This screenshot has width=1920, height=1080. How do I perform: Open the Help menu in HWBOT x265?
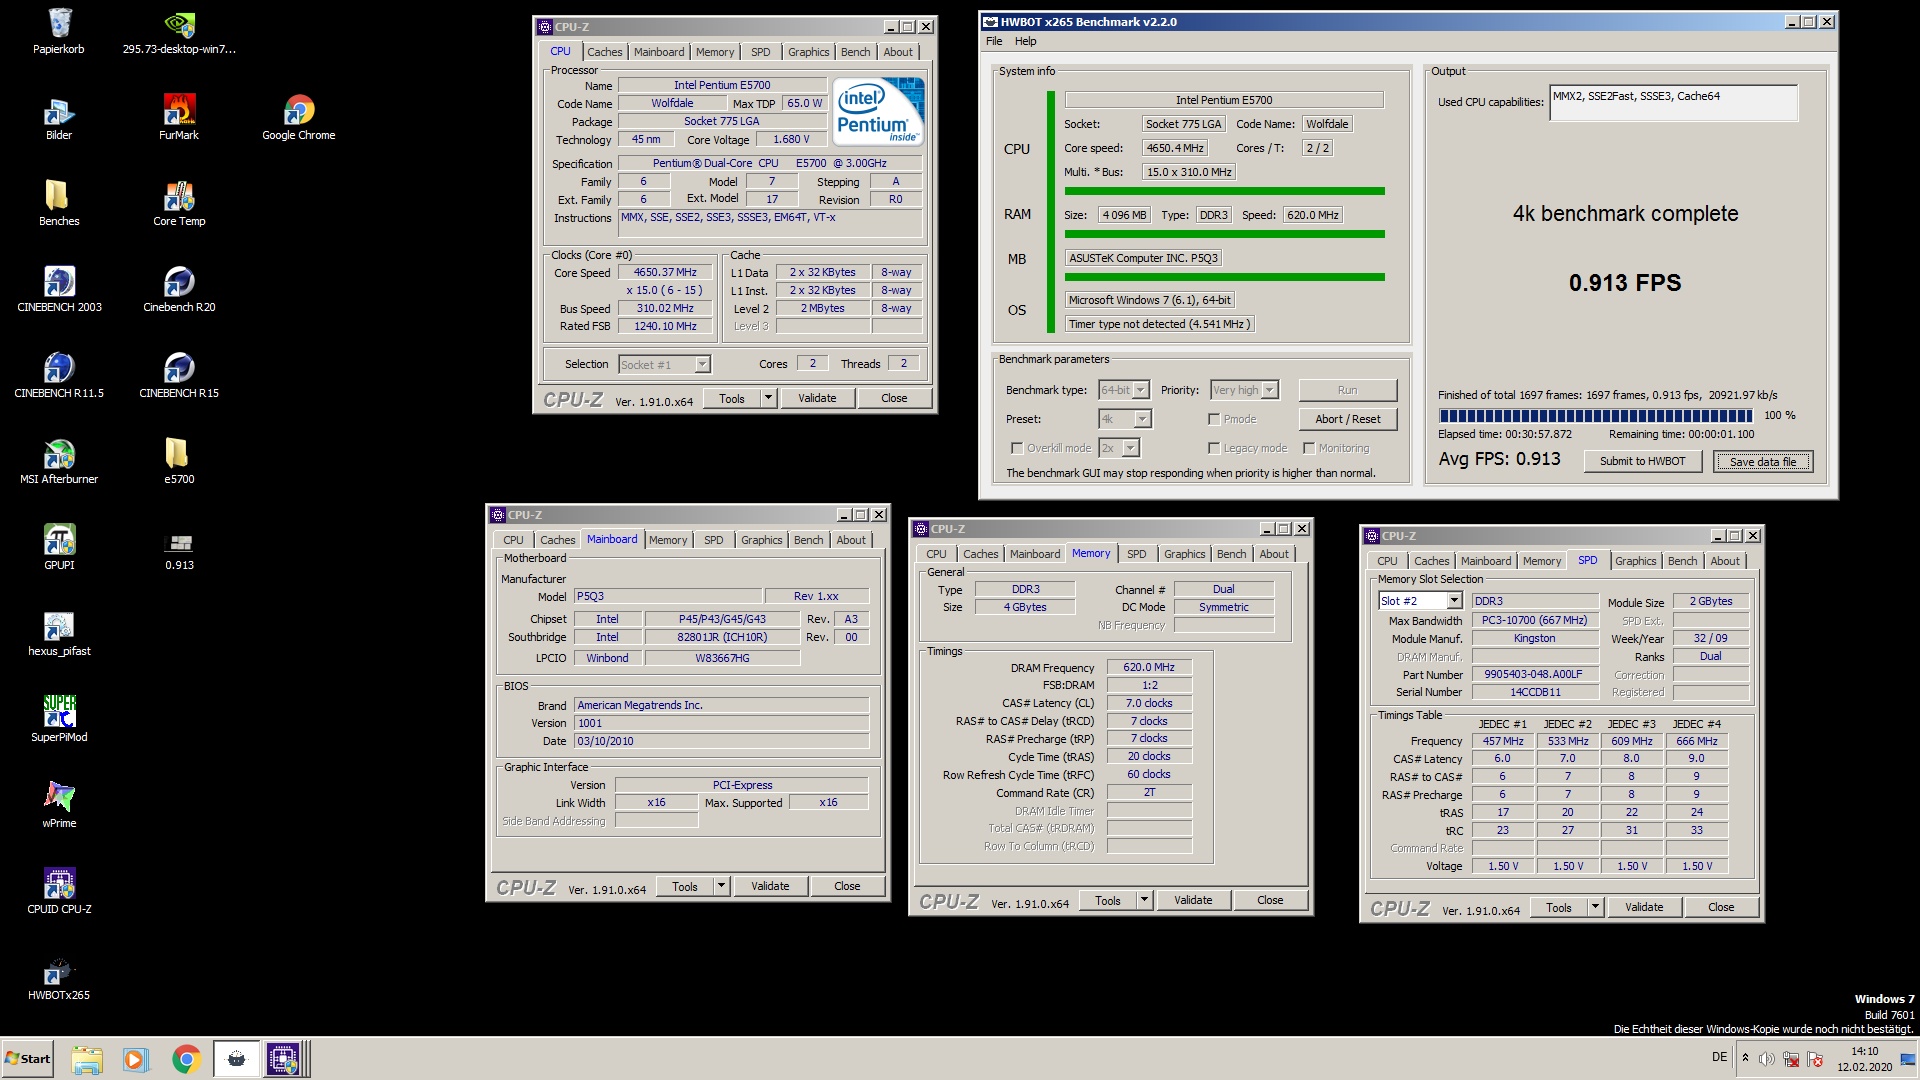tap(1026, 41)
